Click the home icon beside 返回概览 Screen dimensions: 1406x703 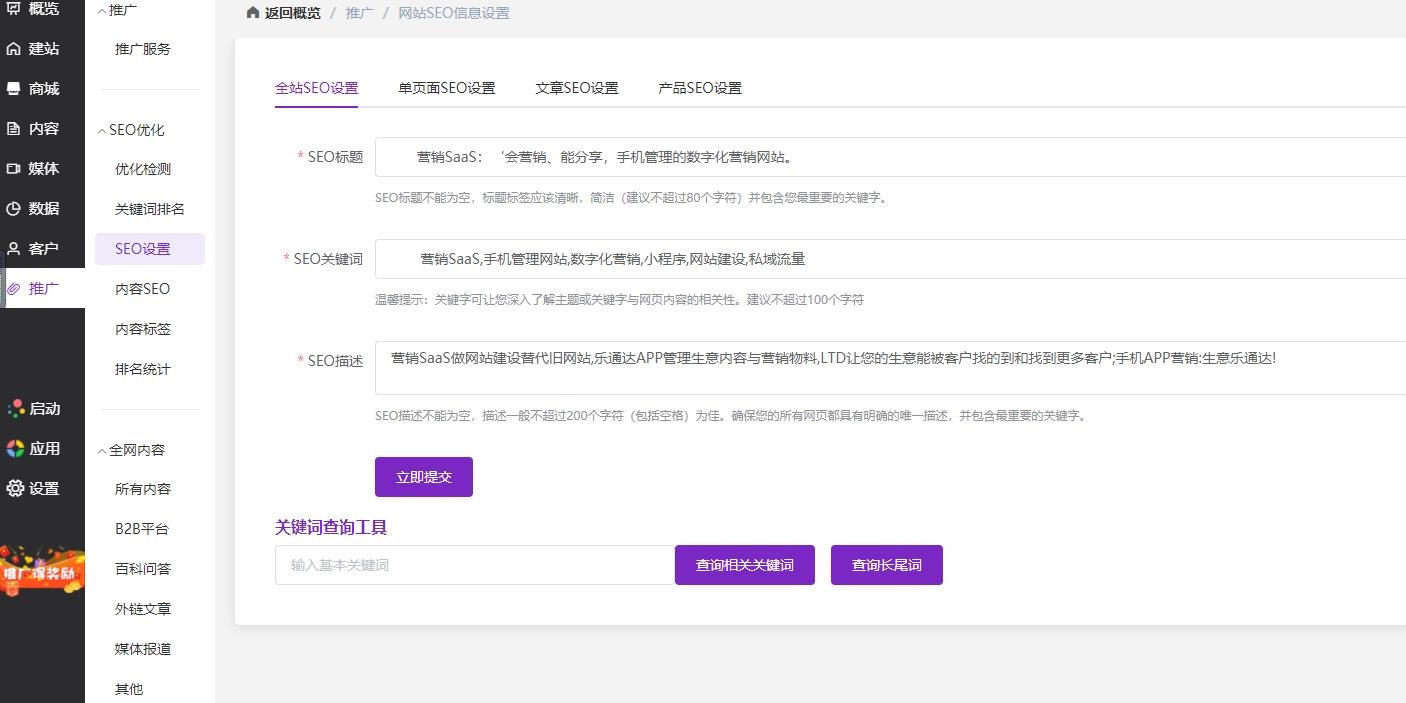[253, 13]
